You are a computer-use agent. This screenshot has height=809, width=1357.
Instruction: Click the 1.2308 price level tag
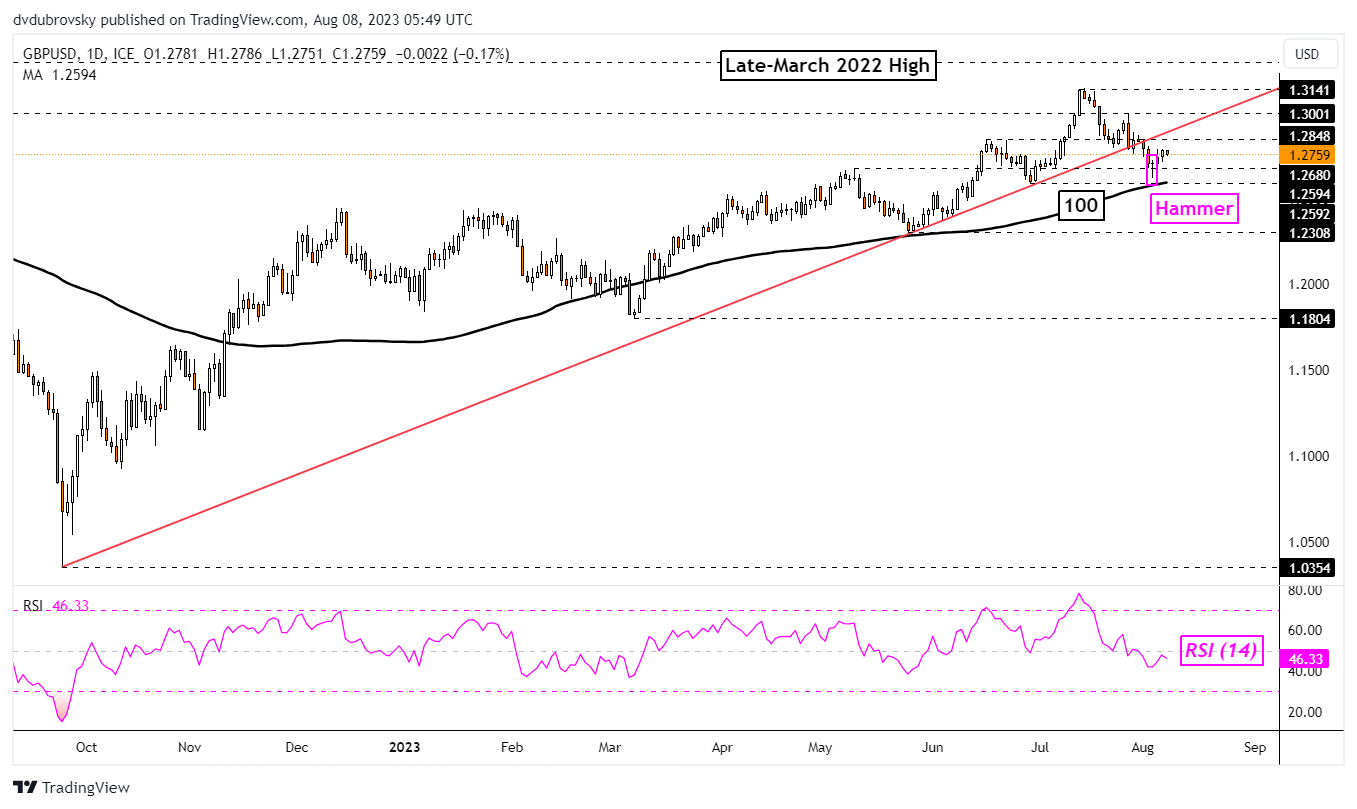click(1309, 232)
